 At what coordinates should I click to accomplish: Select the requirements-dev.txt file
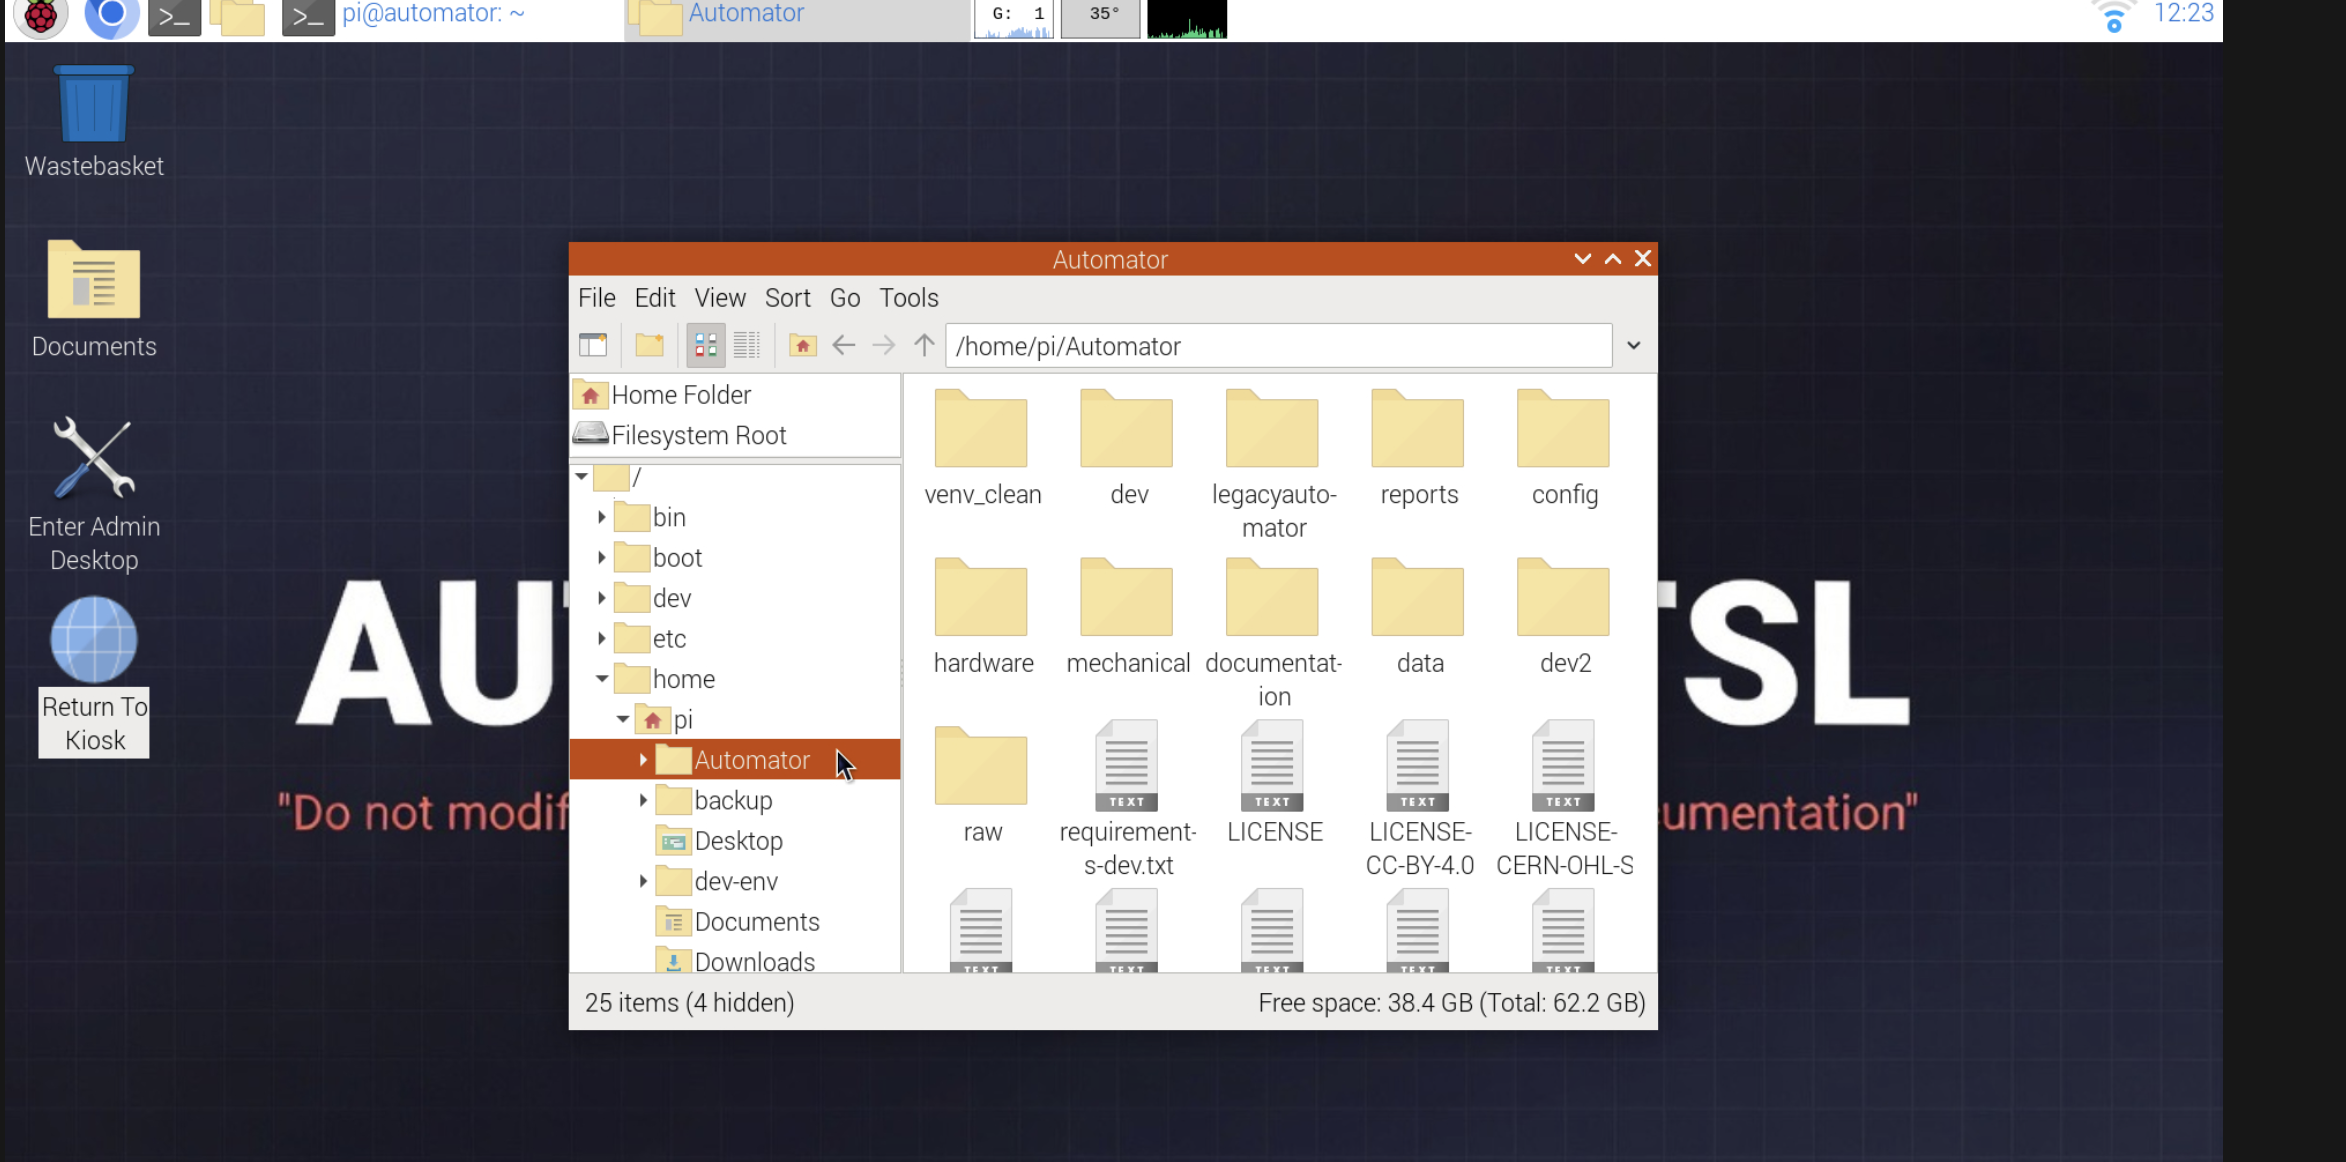click(x=1127, y=800)
